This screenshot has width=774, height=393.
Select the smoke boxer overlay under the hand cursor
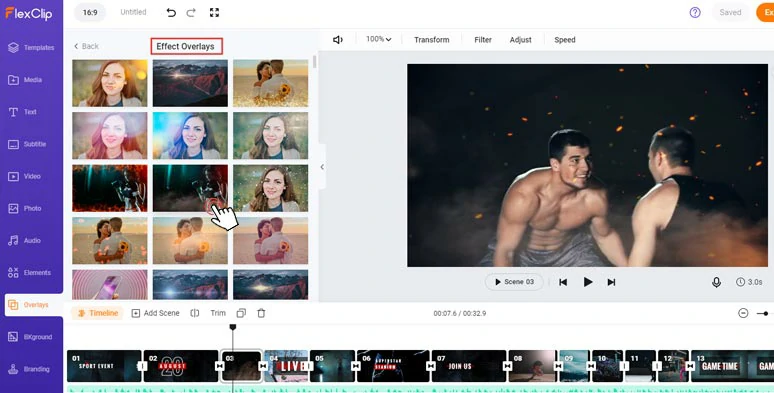point(190,188)
